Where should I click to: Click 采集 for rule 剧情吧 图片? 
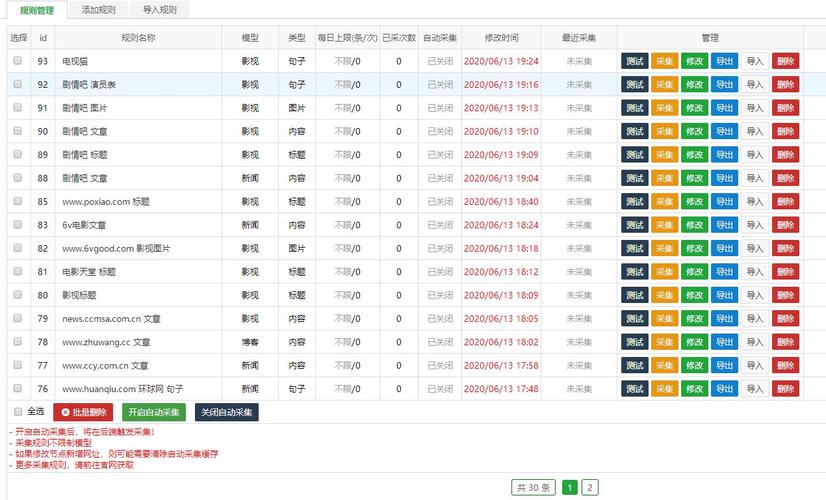tap(665, 108)
